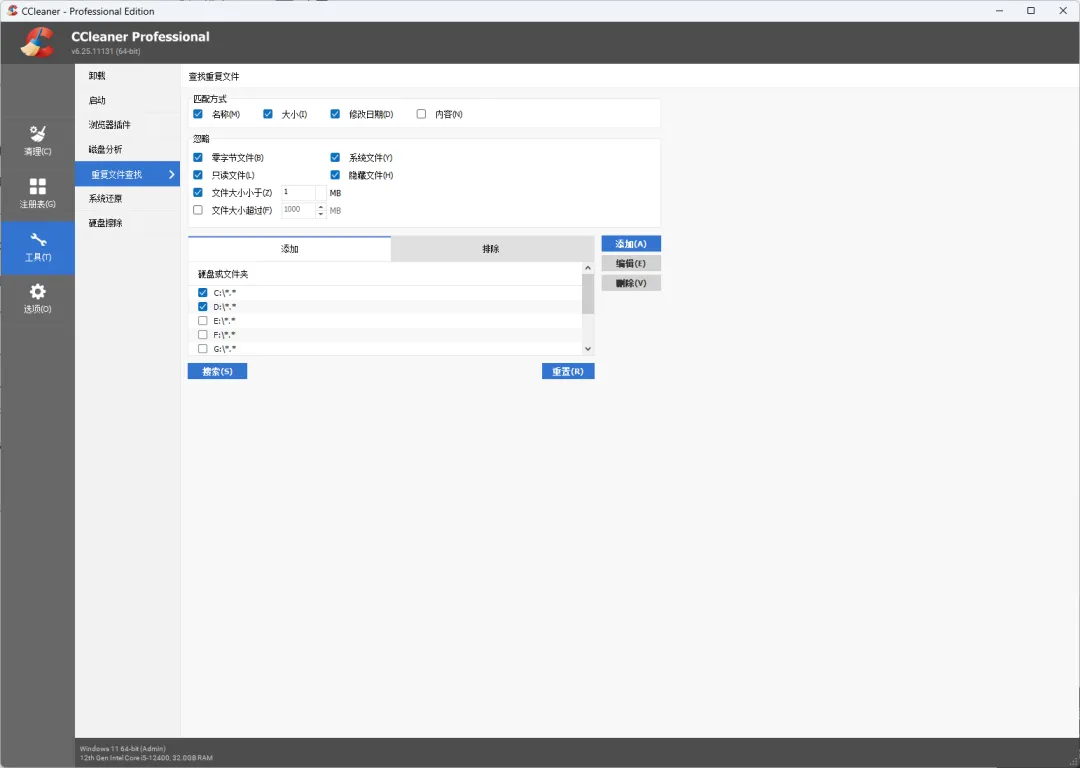The width and height of the screenshot is (1080, 768).
Task: Toggle the 名称(M) match checkbox
Action: pyautogui.click(x=198, y=114)
